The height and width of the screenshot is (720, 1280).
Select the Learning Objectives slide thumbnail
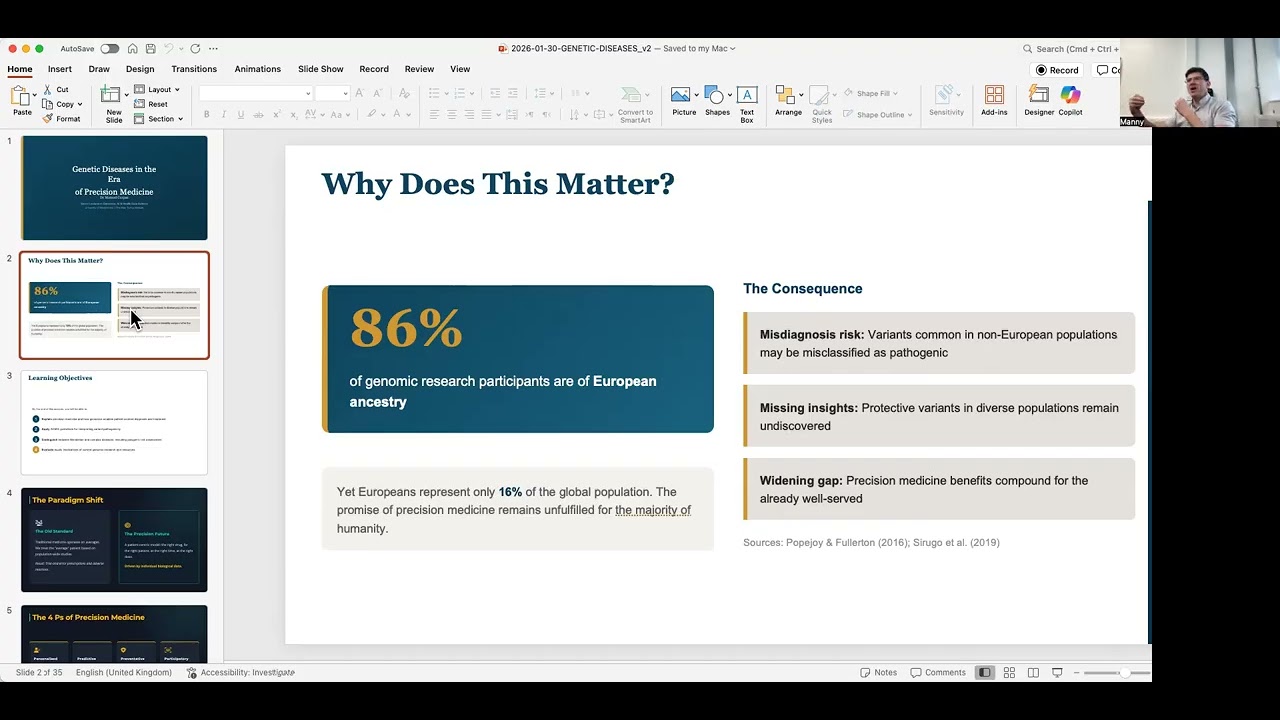tap(114, 422)
